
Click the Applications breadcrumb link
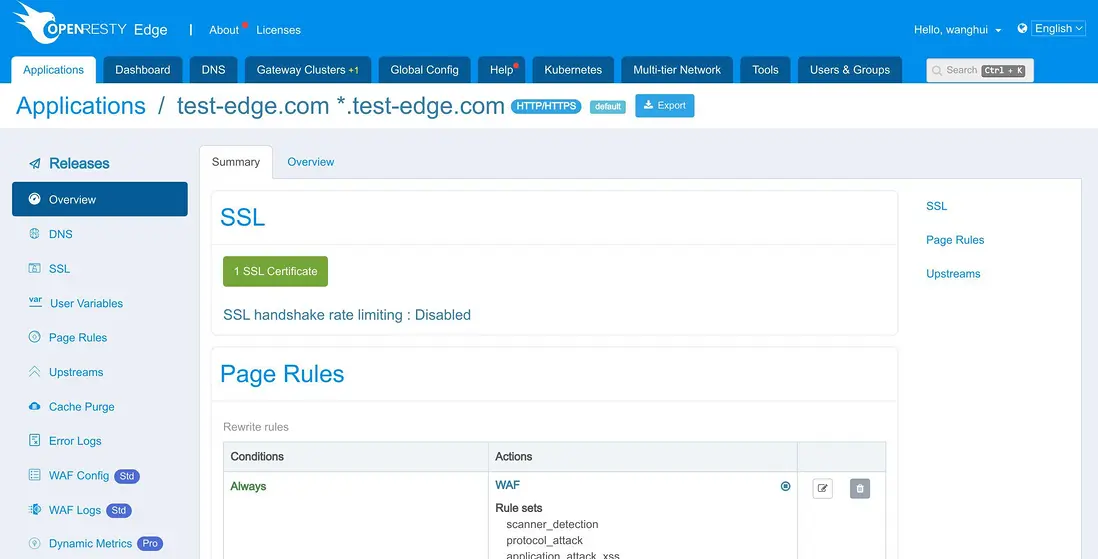81,106
